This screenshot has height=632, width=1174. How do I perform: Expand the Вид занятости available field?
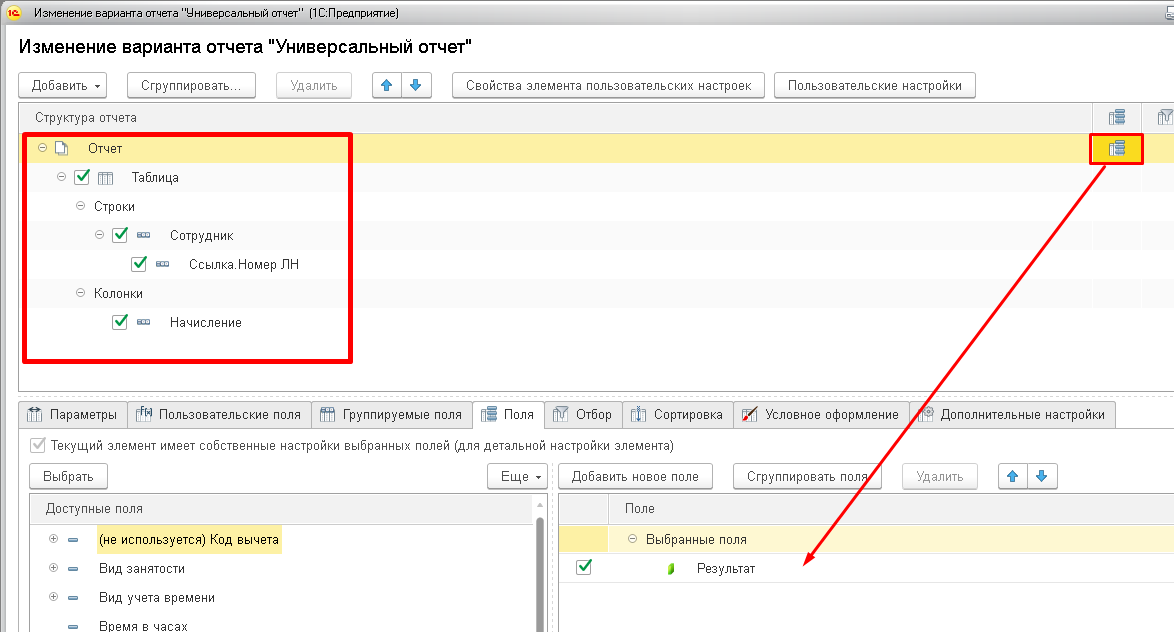tap(53, 568)
